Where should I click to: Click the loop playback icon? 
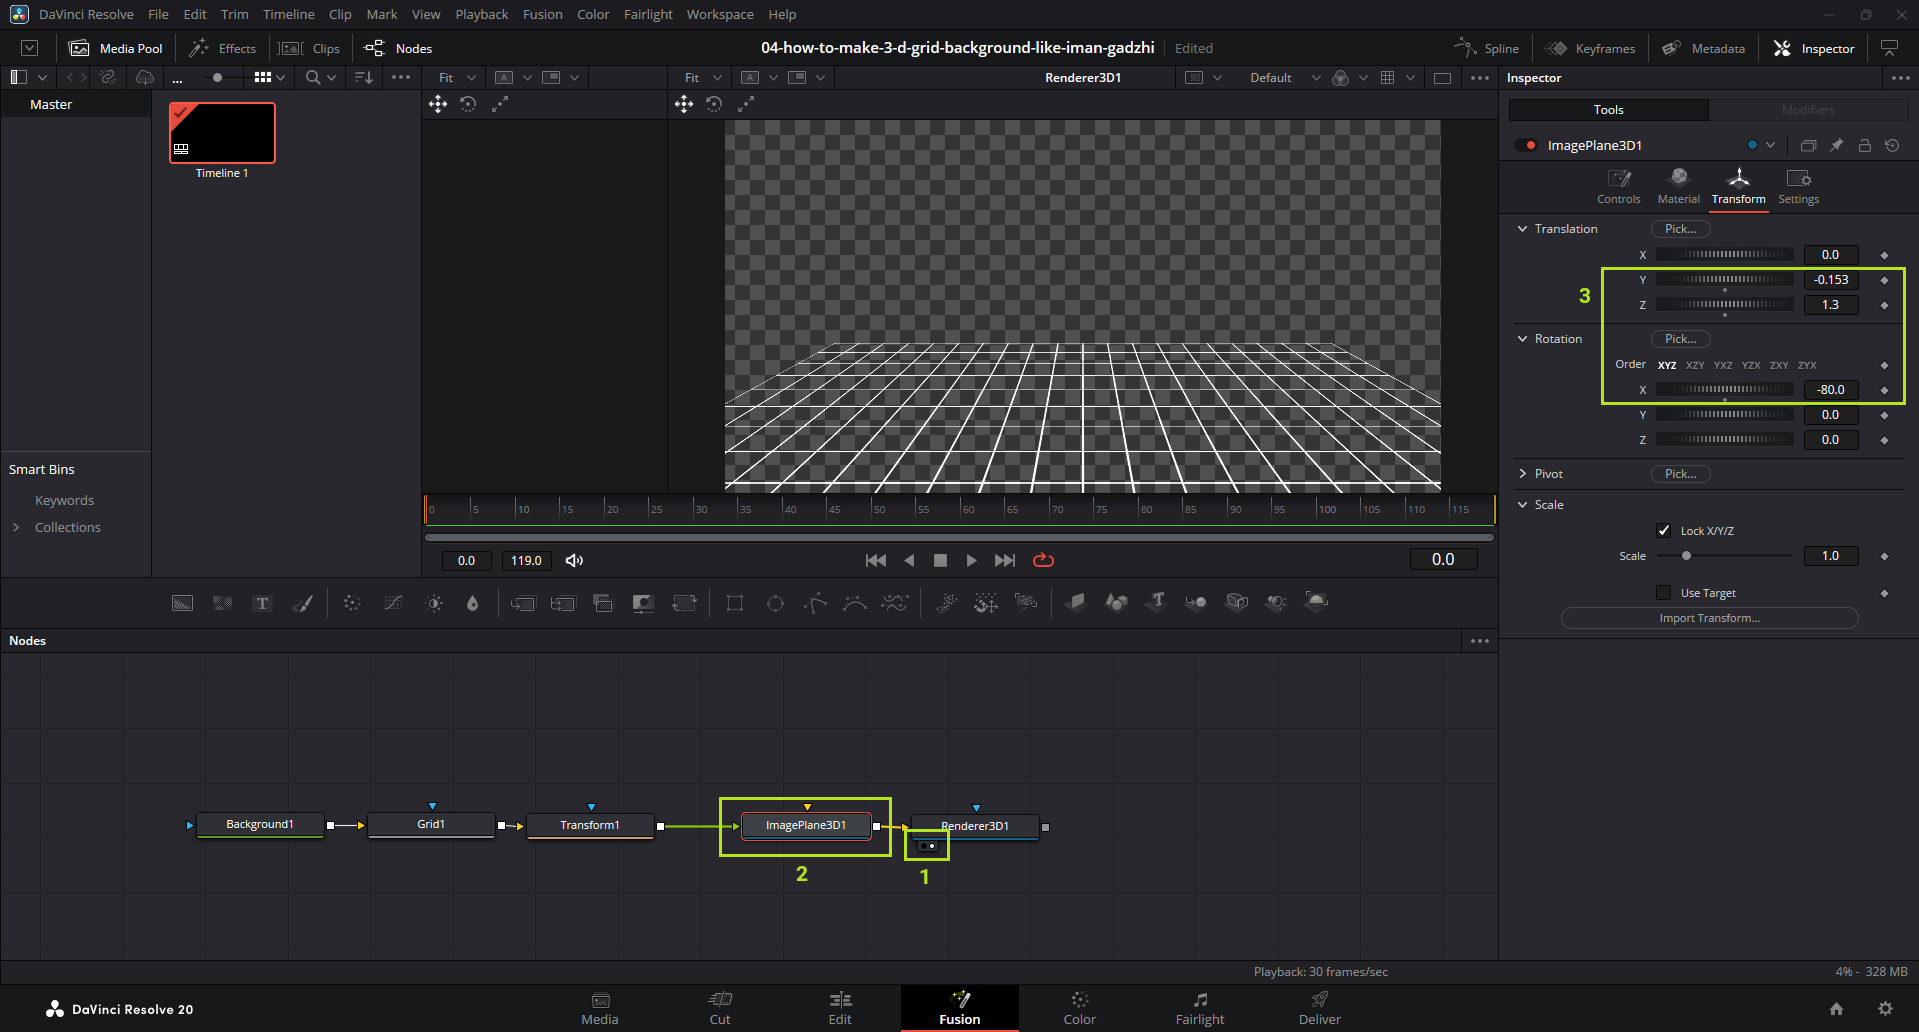[x=1043, y=560]
